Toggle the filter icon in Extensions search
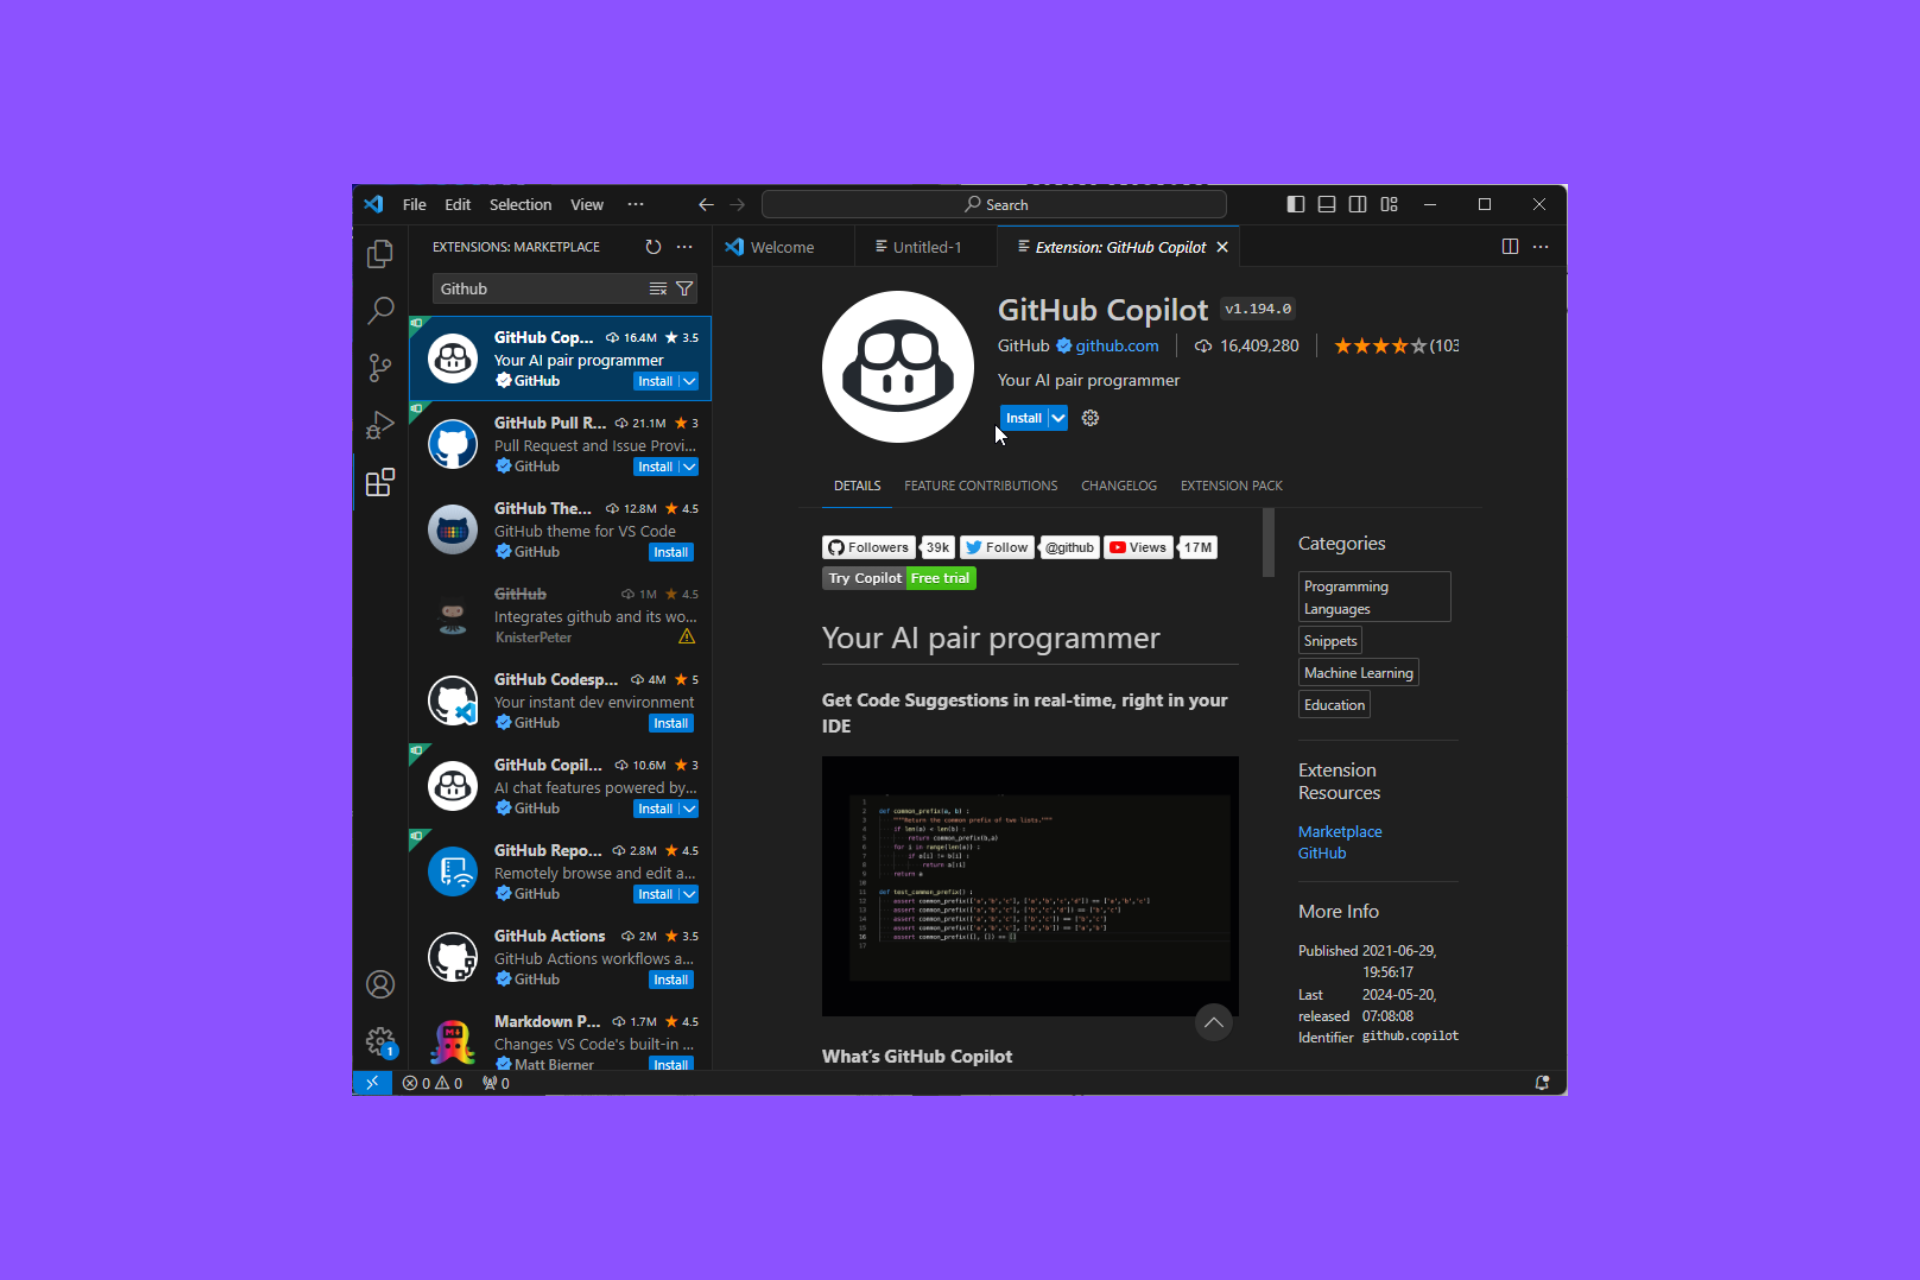Viewport: 1920px width, 1280px height. coord(686,287)
